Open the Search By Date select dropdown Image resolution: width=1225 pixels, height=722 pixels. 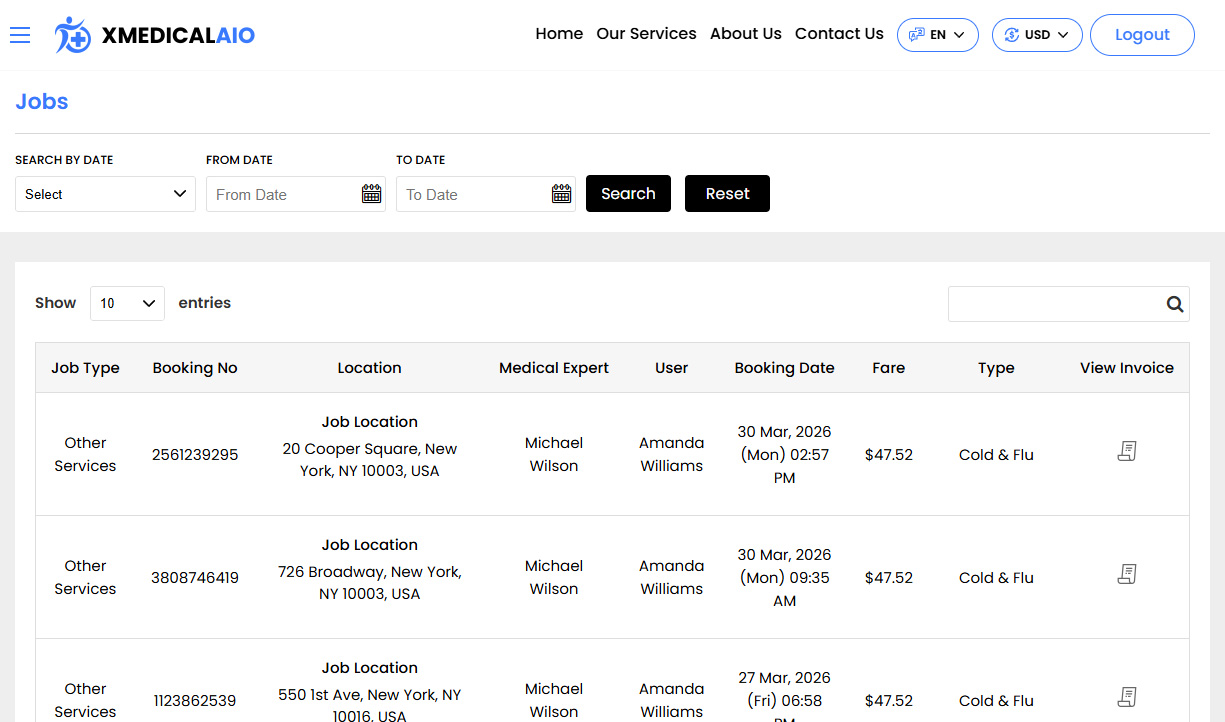[x=105, y=194]
